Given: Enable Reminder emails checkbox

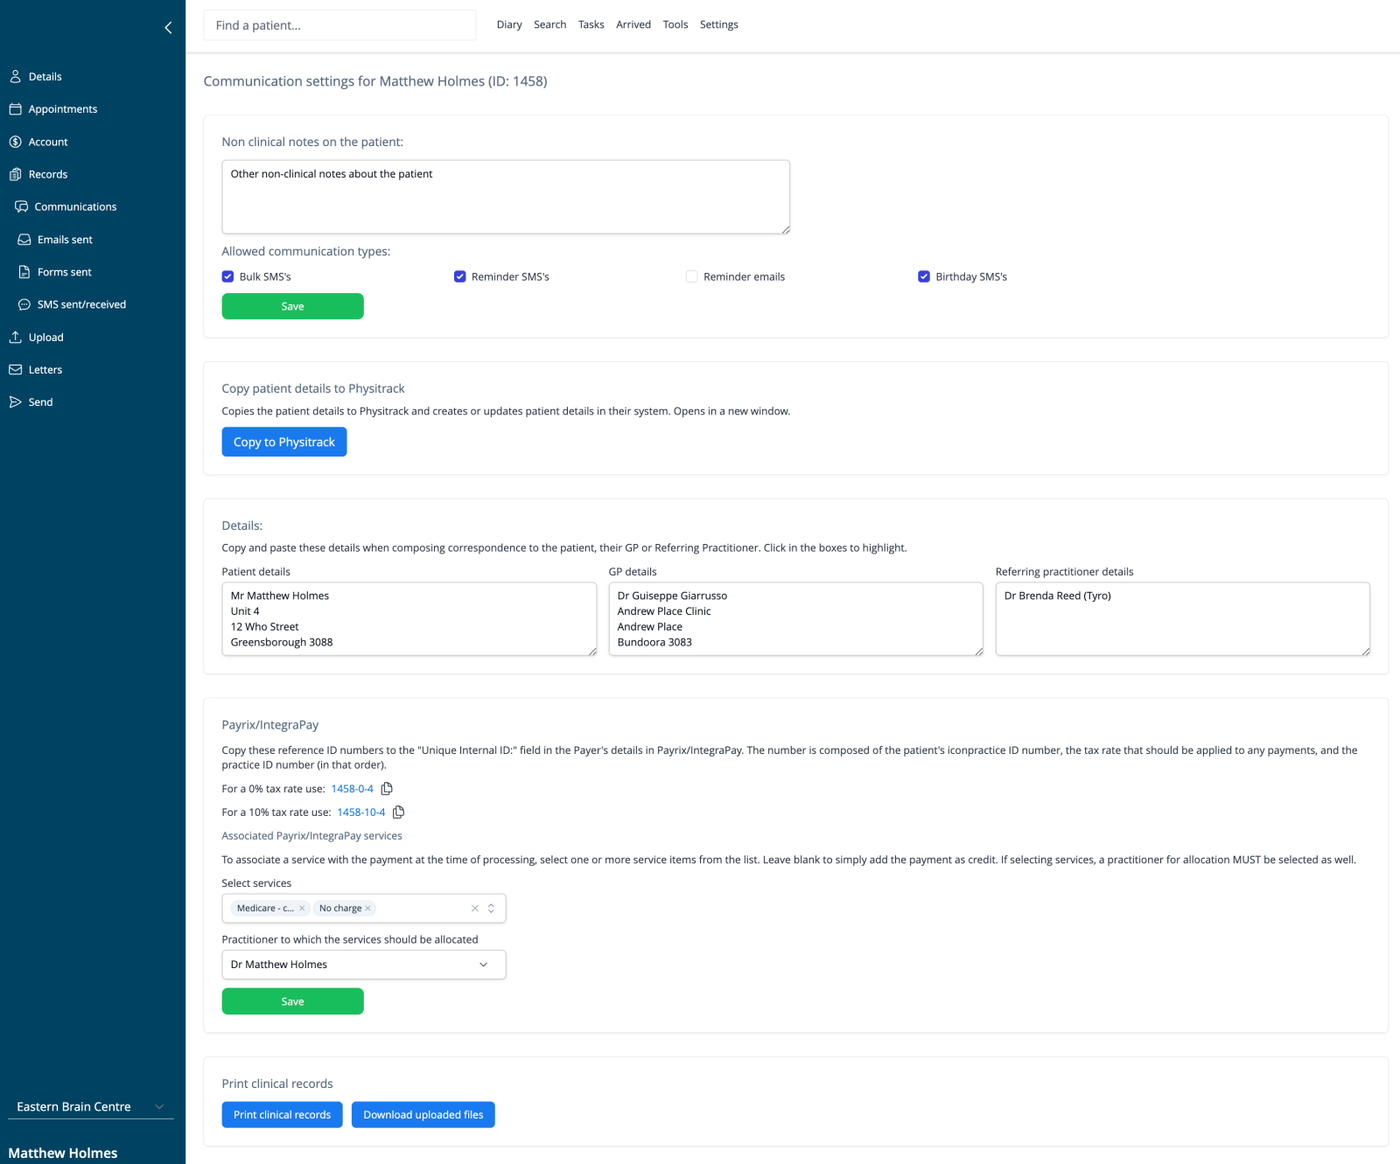Looking at the screenshot, I should click(x=692, y=276).
